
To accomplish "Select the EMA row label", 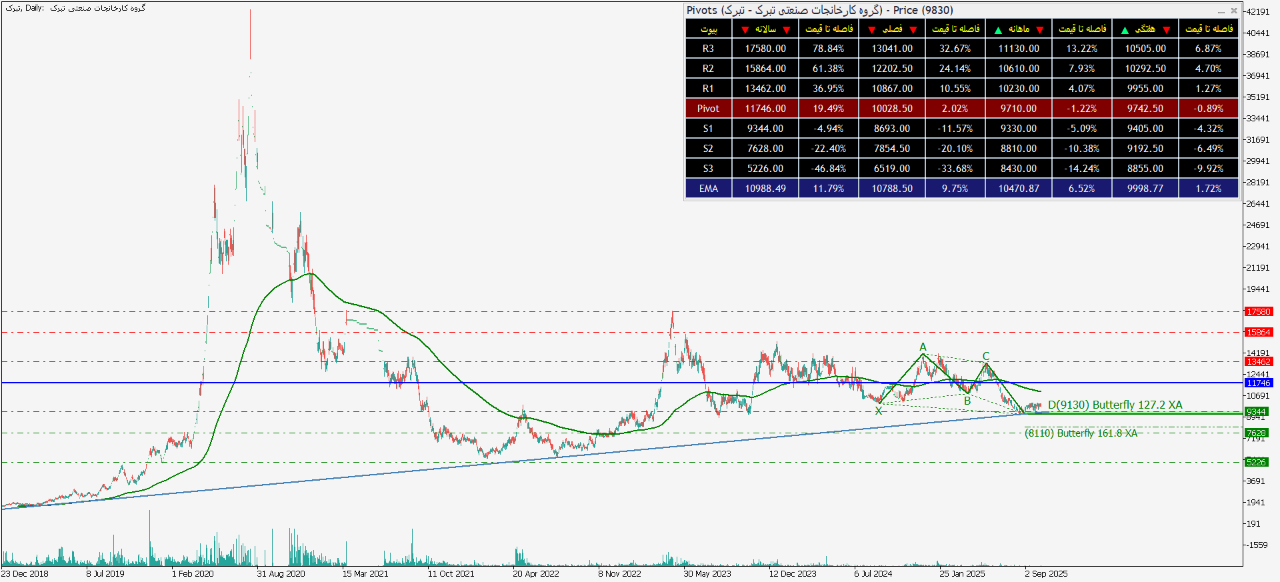I will (708, 187).
